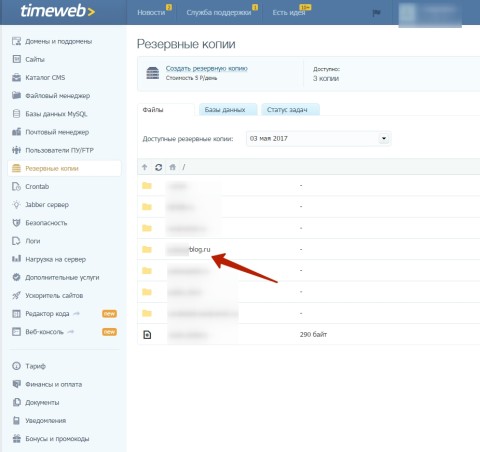Open Служба поддержки in top menu
480x452 pixels.
[x=219, y=12]
